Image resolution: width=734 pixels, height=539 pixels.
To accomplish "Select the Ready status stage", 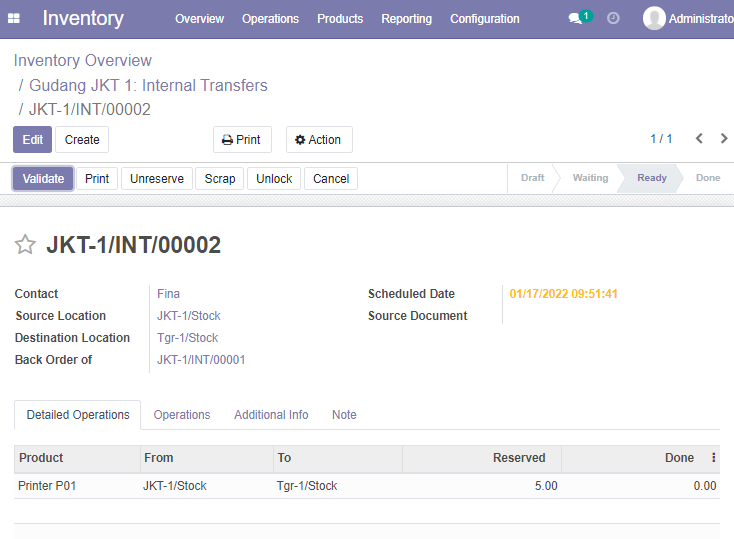I will click(x=652, y=177).
